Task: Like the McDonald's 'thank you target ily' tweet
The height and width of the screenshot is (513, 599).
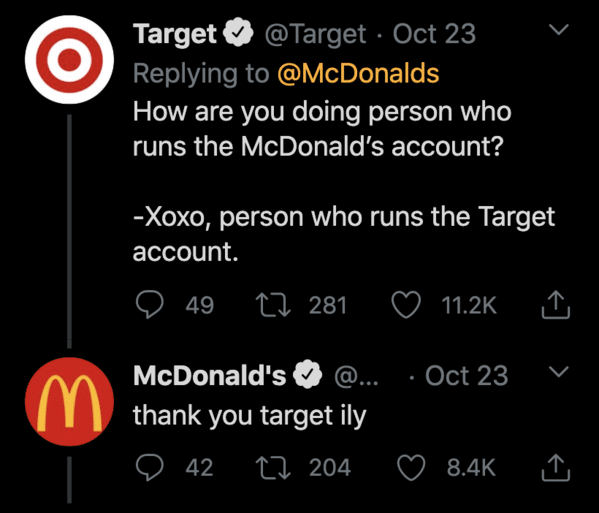Action: point(411,467)
